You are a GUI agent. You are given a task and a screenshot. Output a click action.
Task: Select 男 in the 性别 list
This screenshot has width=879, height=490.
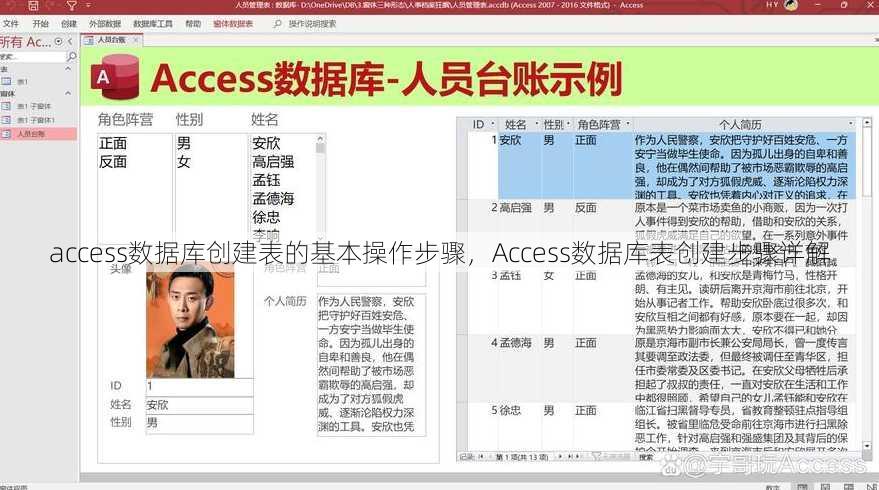point(184,144)
